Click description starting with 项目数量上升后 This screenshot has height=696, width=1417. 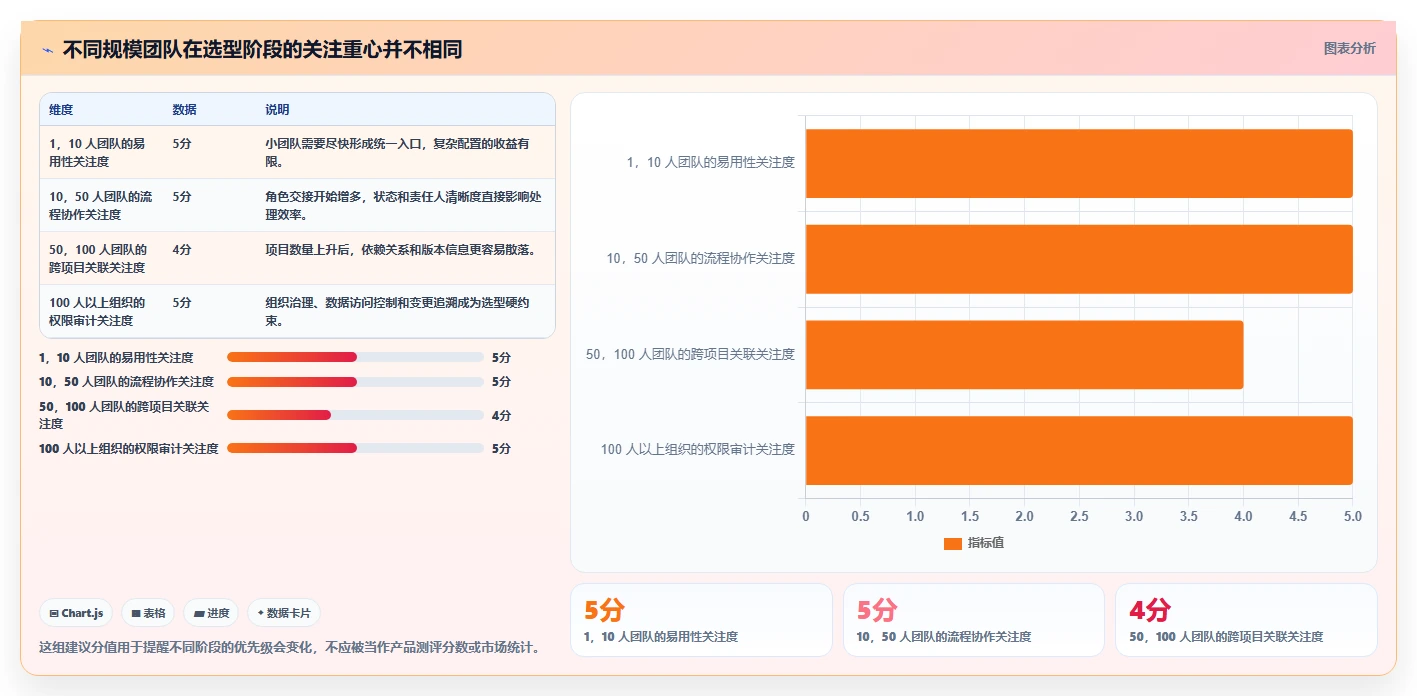[x=400, y=250]
